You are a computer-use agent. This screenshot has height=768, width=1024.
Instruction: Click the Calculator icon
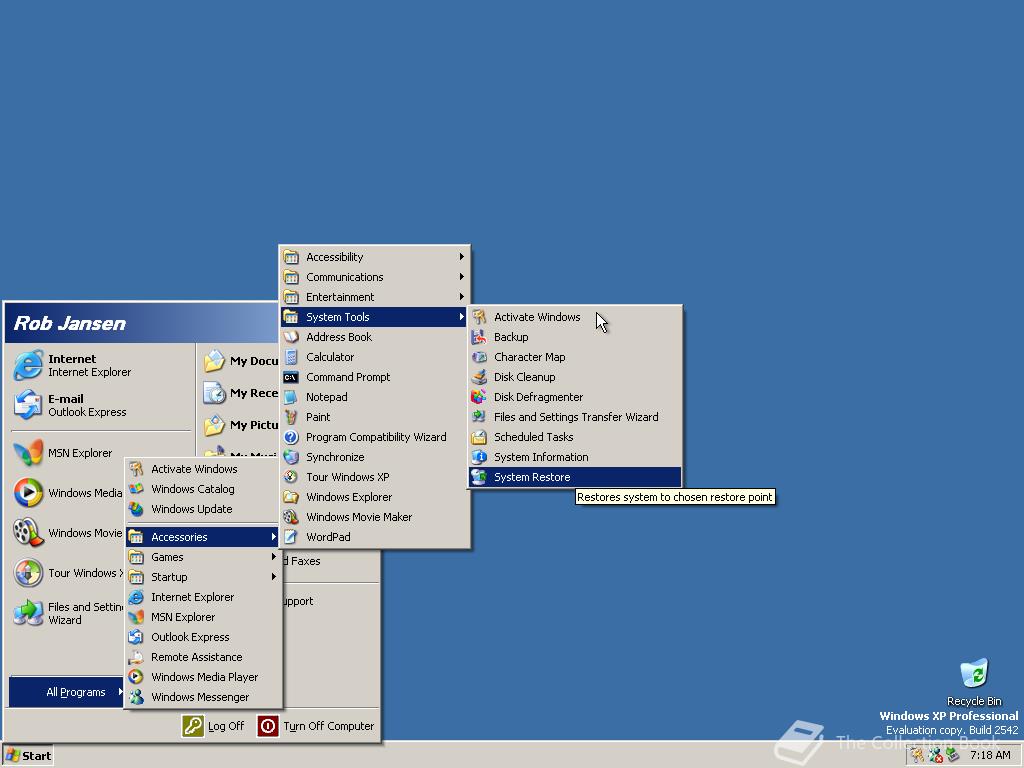291,357
